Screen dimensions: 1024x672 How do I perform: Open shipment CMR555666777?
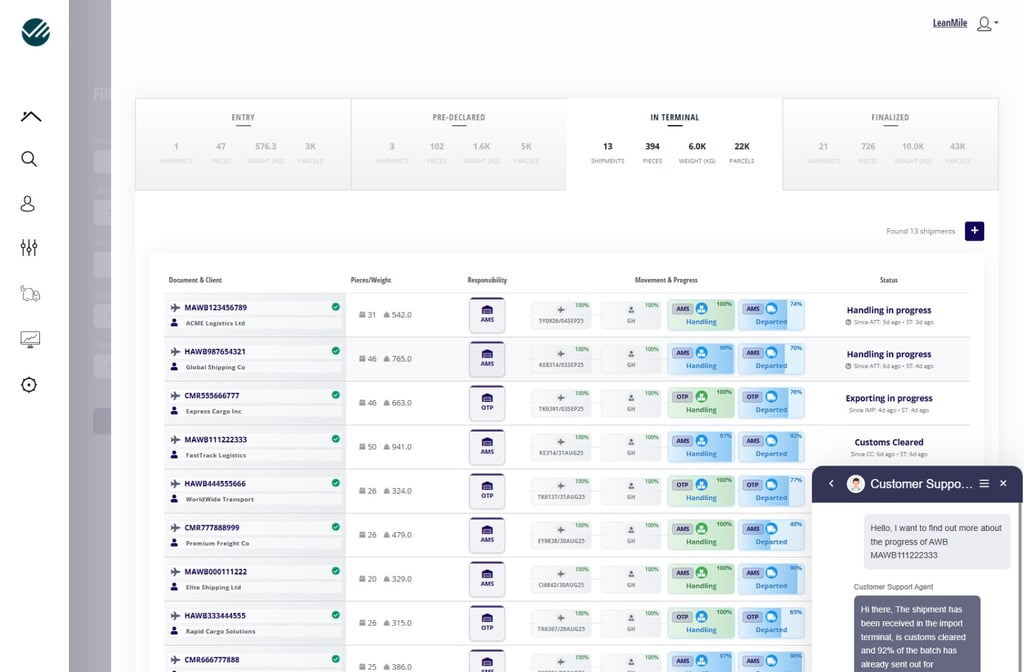point(212,396)
